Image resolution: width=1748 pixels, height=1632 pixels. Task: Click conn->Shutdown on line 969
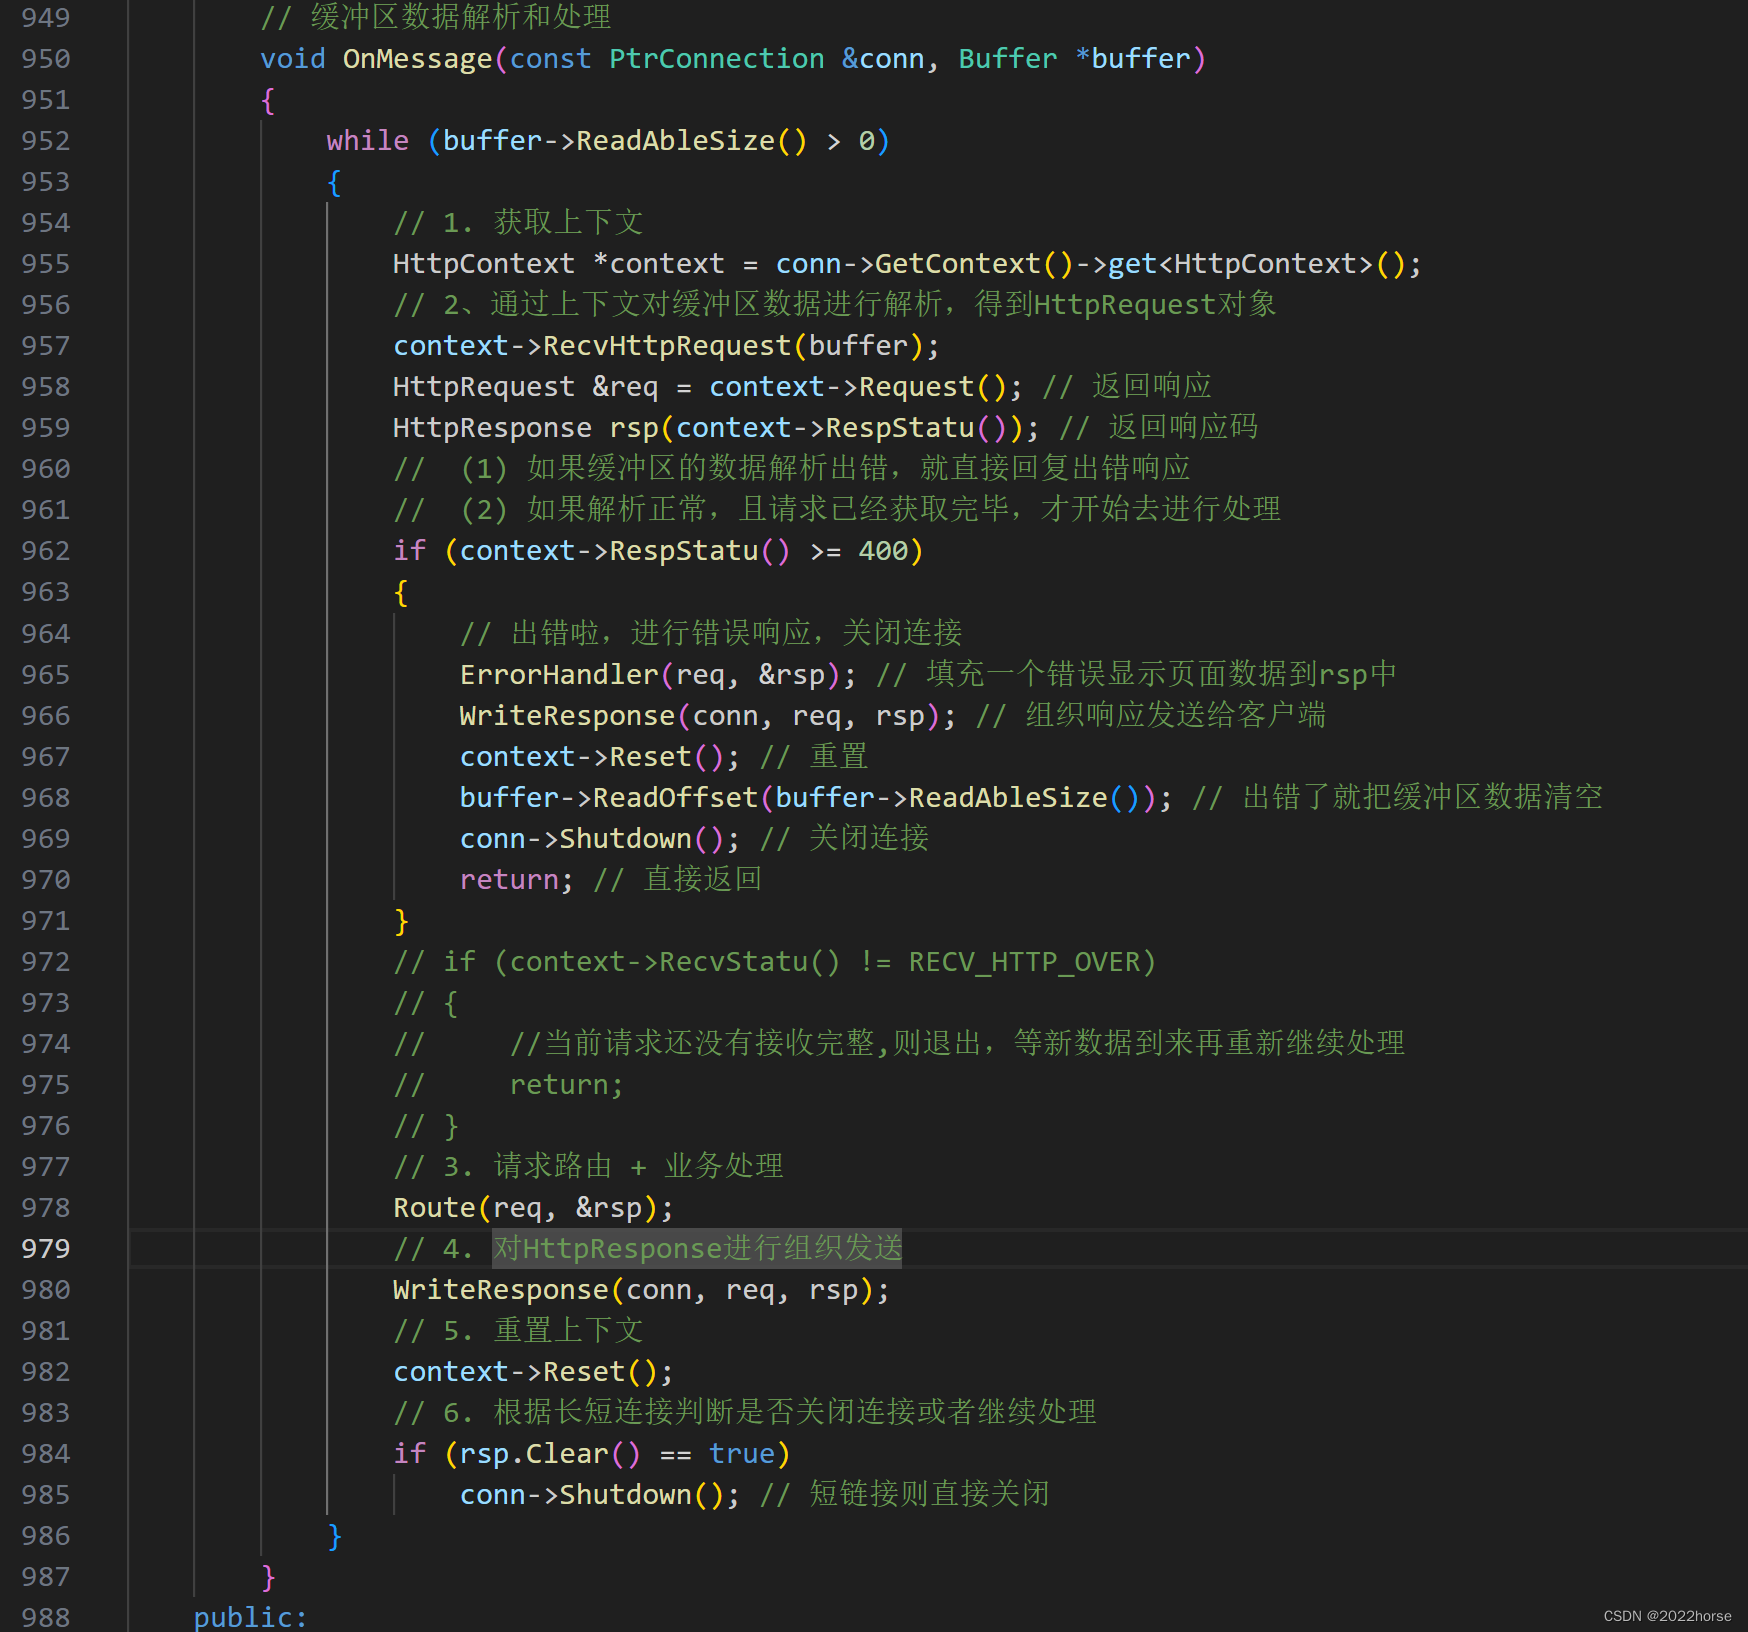tap(575, 839)
